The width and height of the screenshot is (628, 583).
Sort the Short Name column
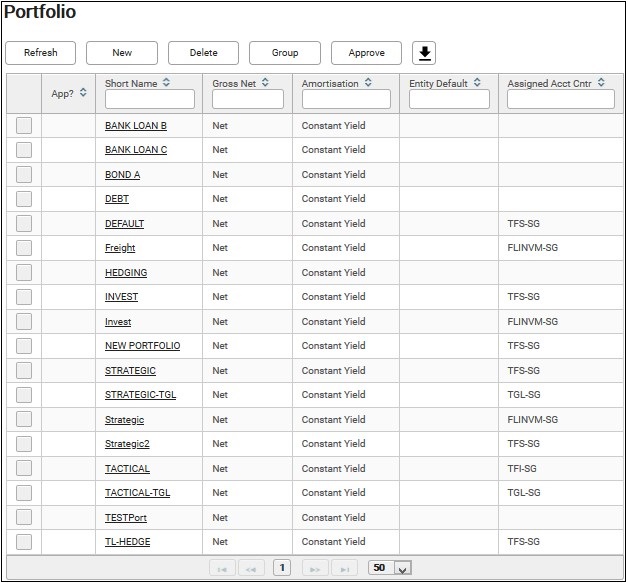166,82
